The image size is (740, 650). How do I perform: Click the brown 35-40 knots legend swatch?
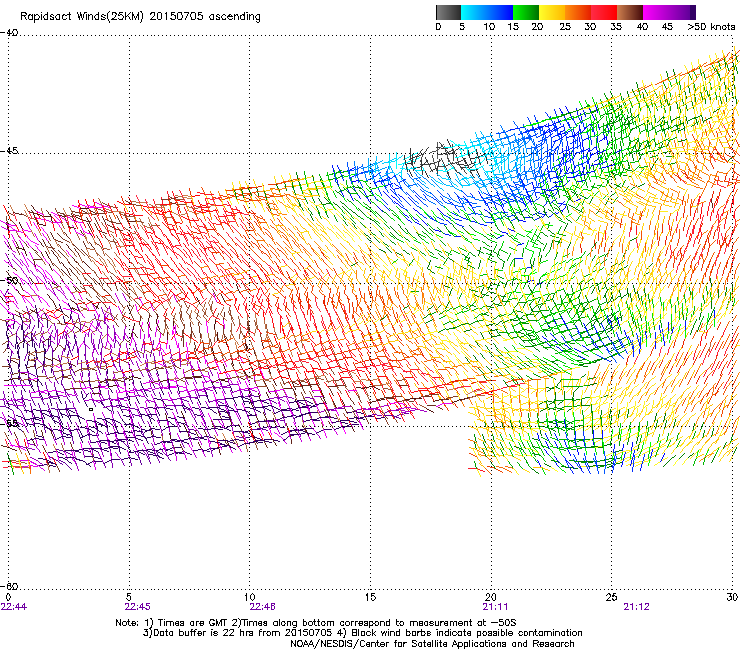(630, 12)
